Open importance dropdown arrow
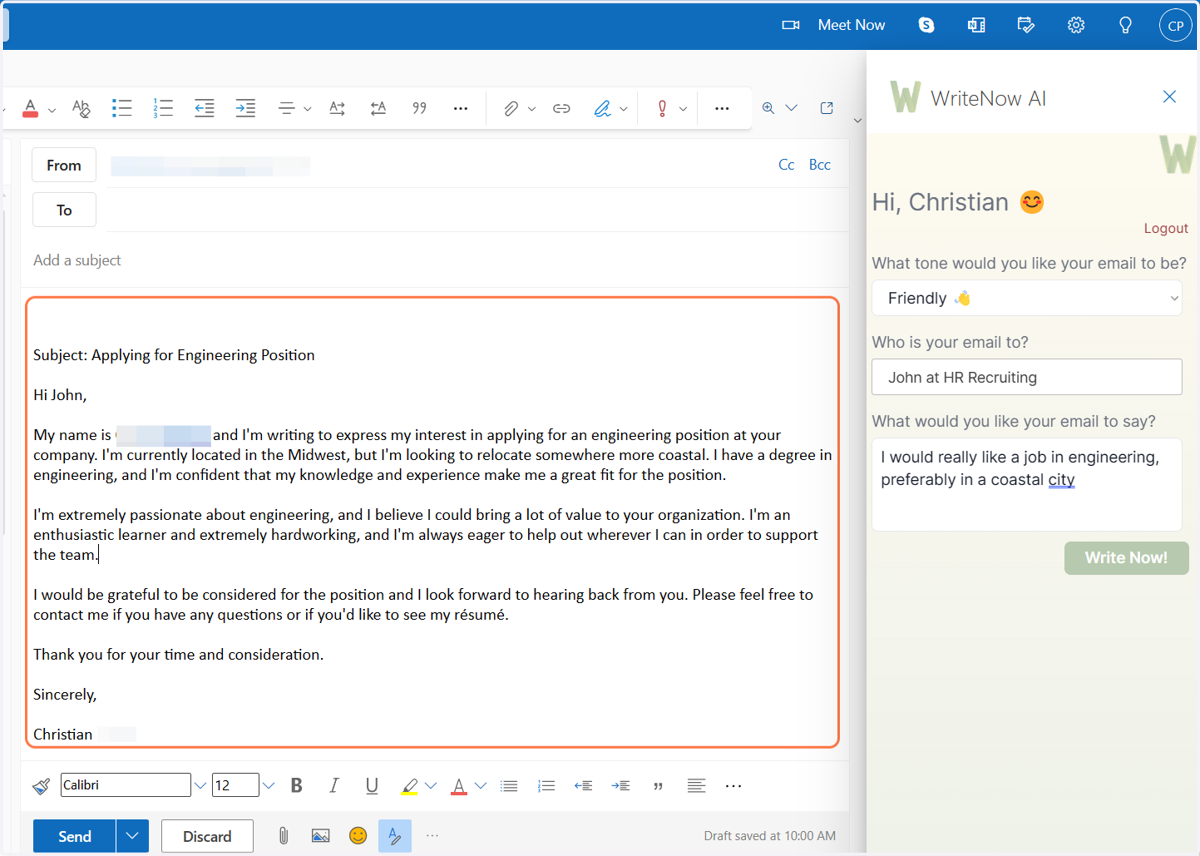Viewport: 1200px width, 856px height. (x=683, y=109)
